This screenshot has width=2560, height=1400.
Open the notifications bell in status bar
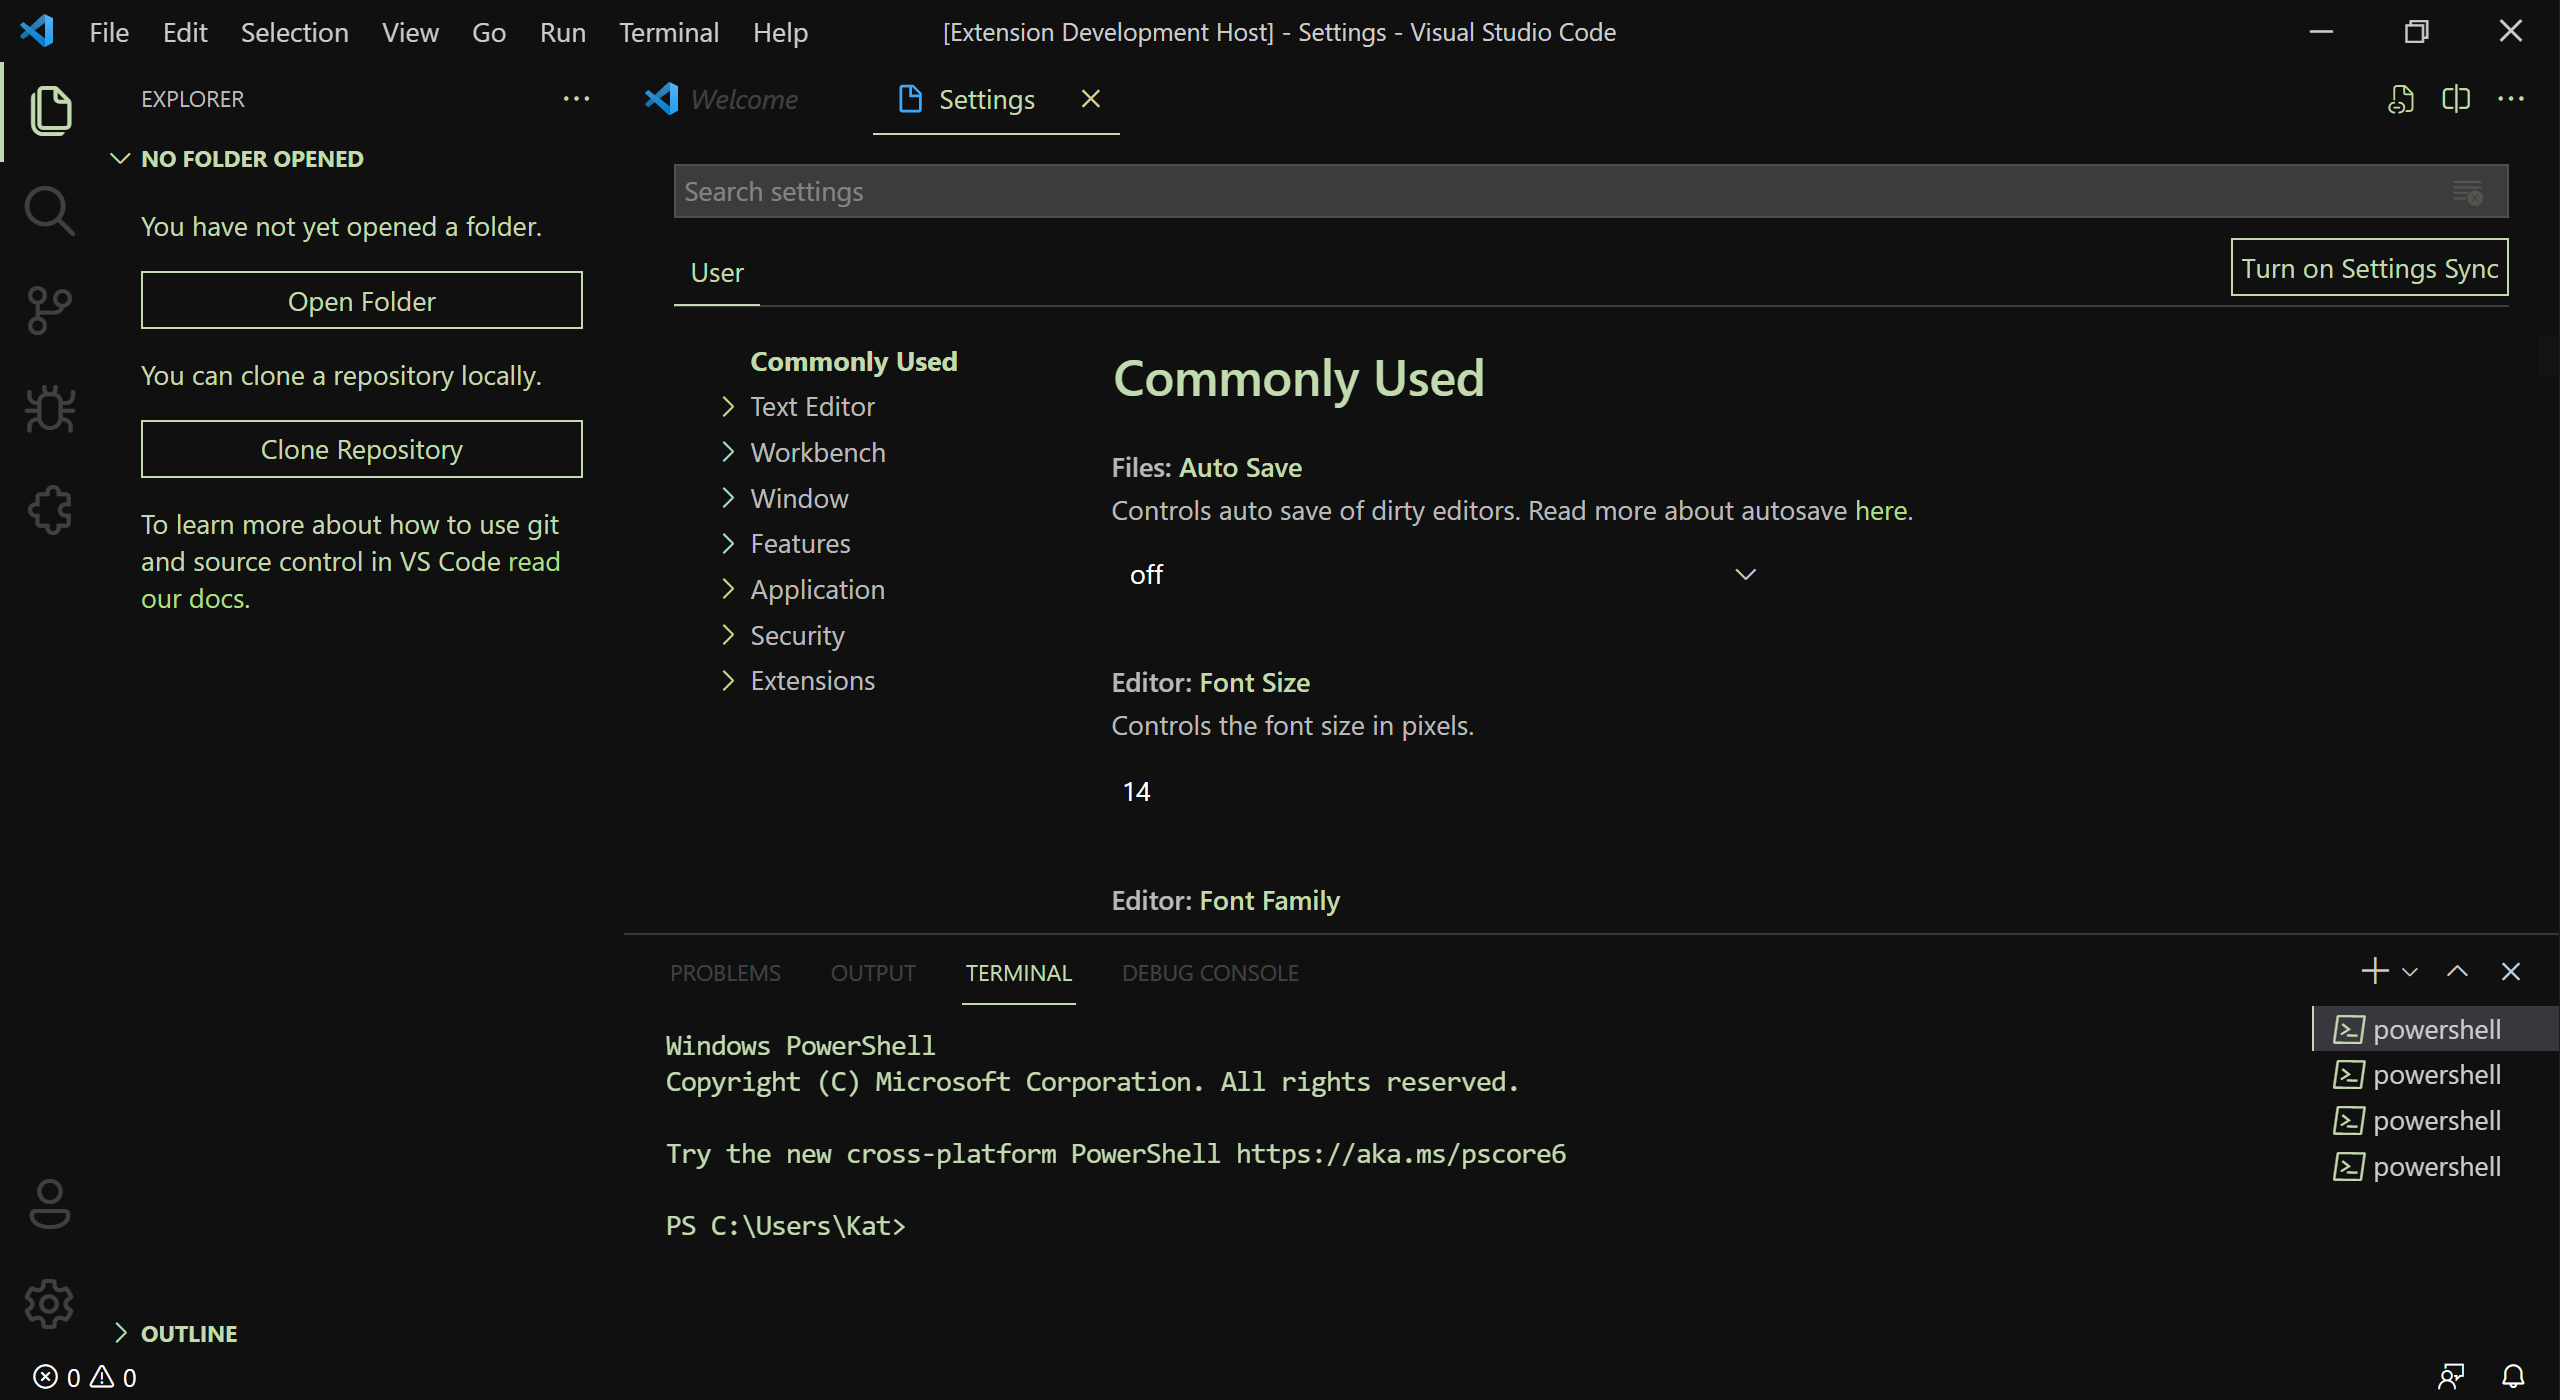coord(2513,1377)
